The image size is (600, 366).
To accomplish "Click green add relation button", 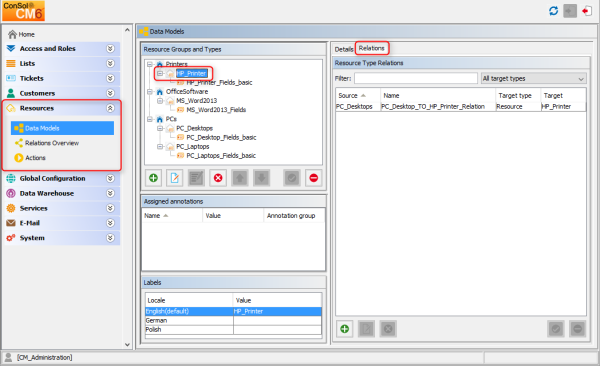I will click(x=344, y=329).
